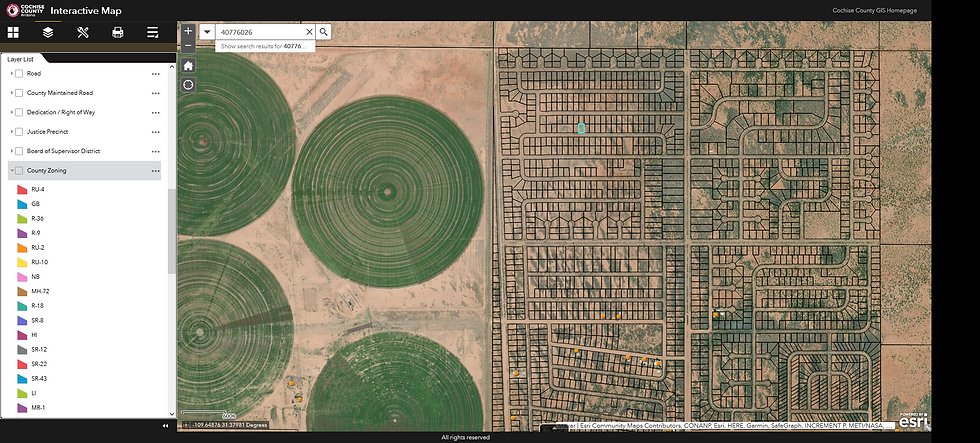Open options menu for County Zoning

tap(156, 171)
